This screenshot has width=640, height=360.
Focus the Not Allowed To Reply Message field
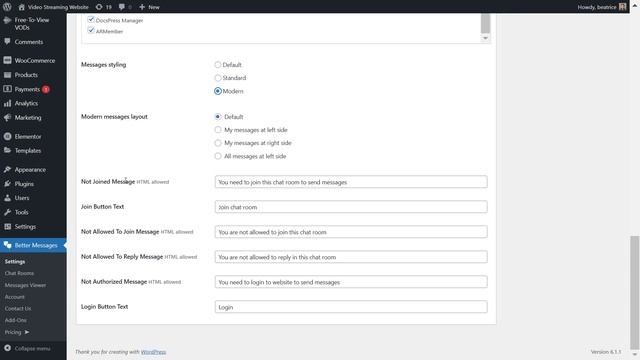[351, 257]
